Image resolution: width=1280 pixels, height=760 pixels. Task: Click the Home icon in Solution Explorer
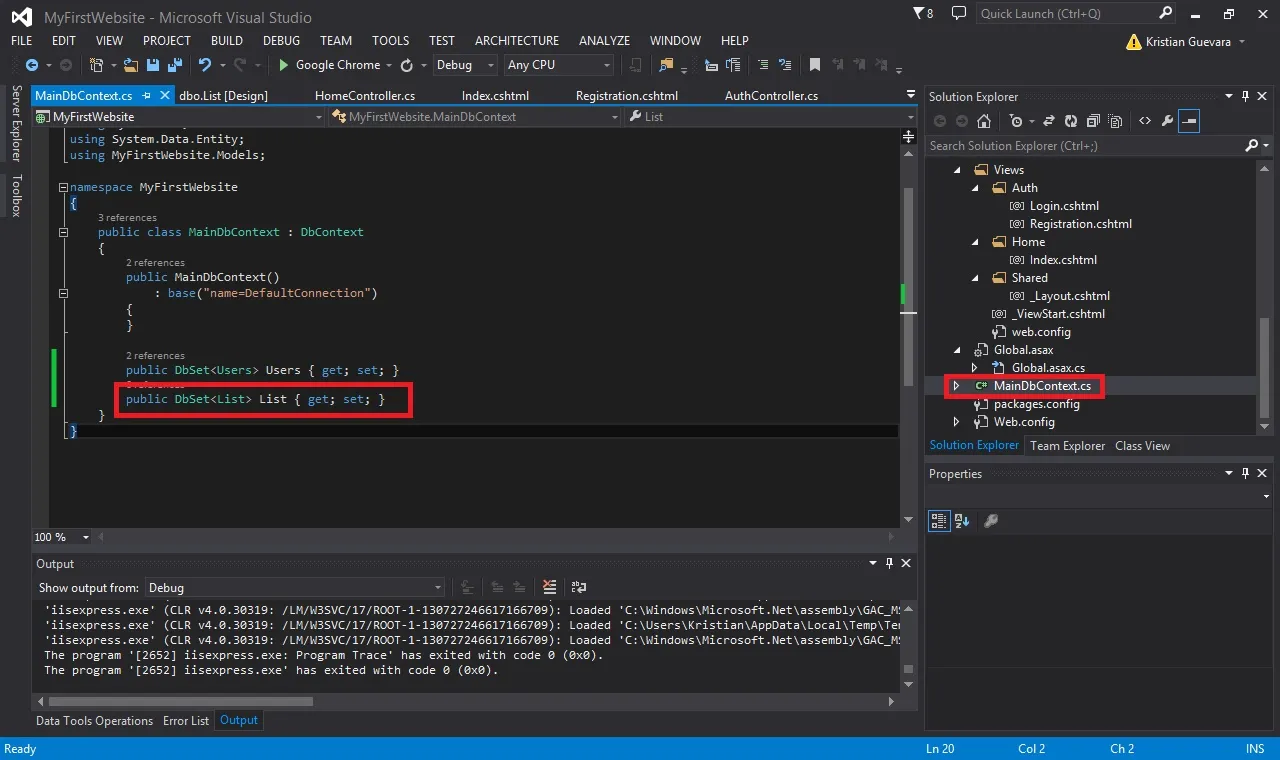tap(984, 121)
